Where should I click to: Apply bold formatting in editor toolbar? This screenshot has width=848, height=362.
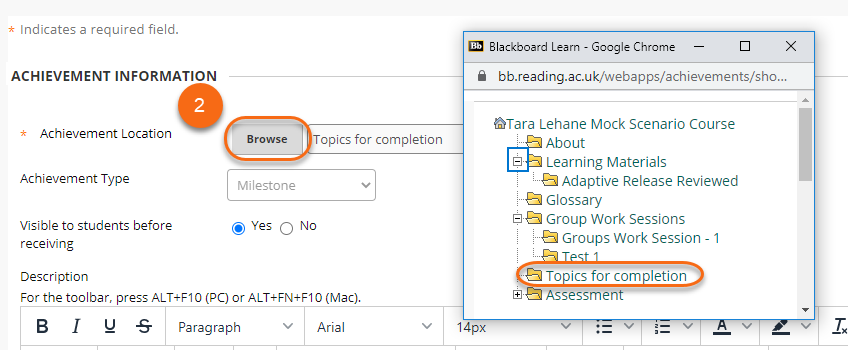42,326
